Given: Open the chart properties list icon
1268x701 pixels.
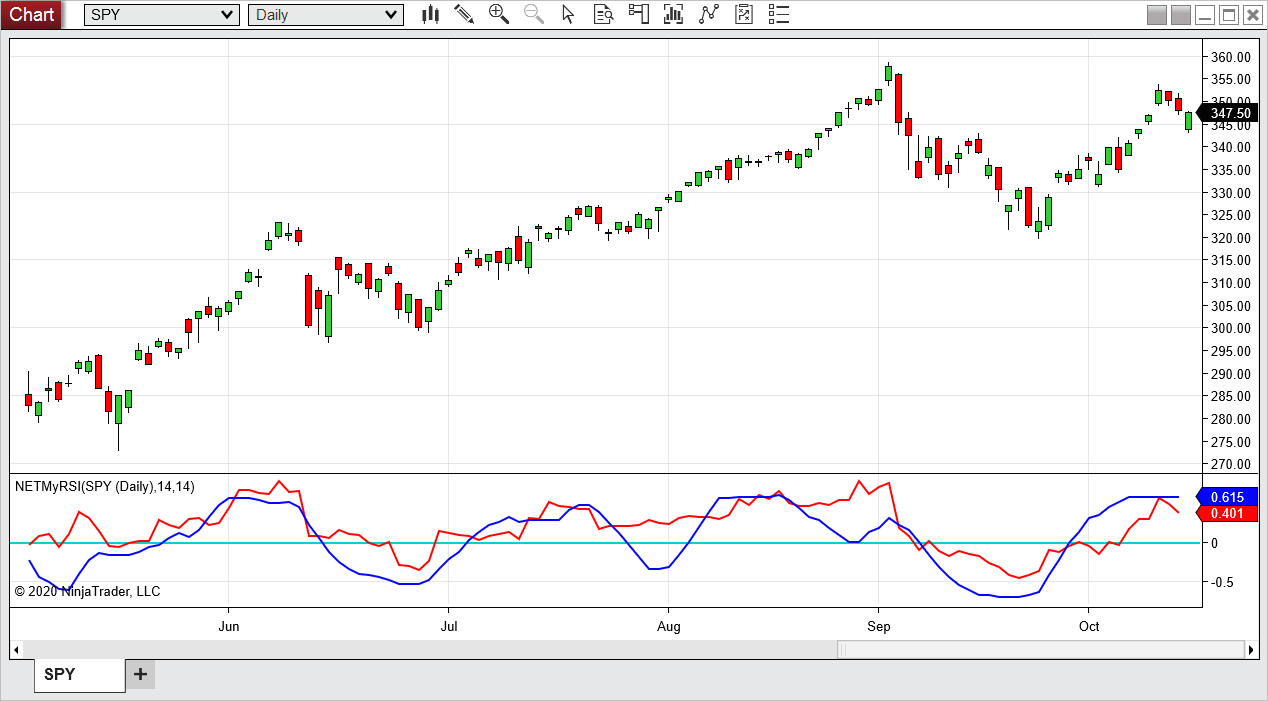Looking at the screenshot, I should [779, 14].
